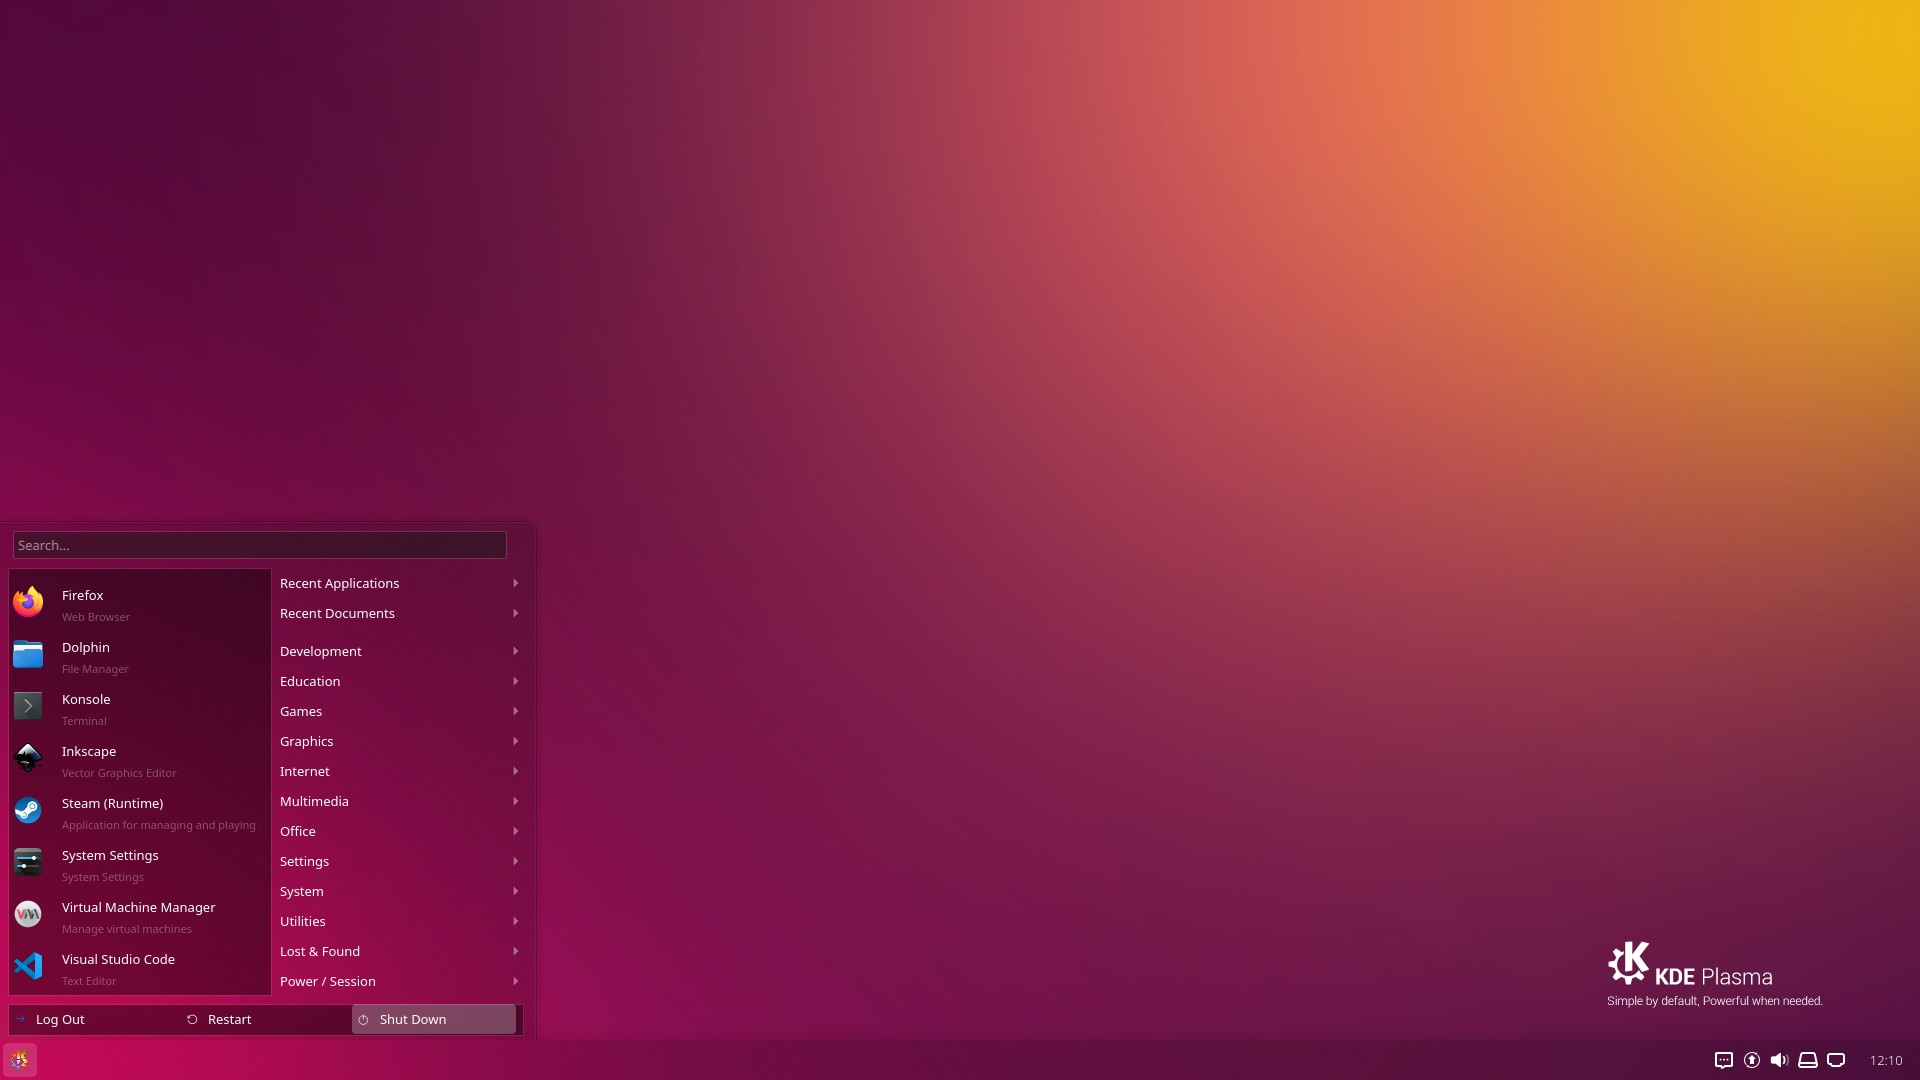The height and width of the screenshot is (1080, 1920).
Task: Expand Multimedia category arrow
Action: (x=515, y=801)
